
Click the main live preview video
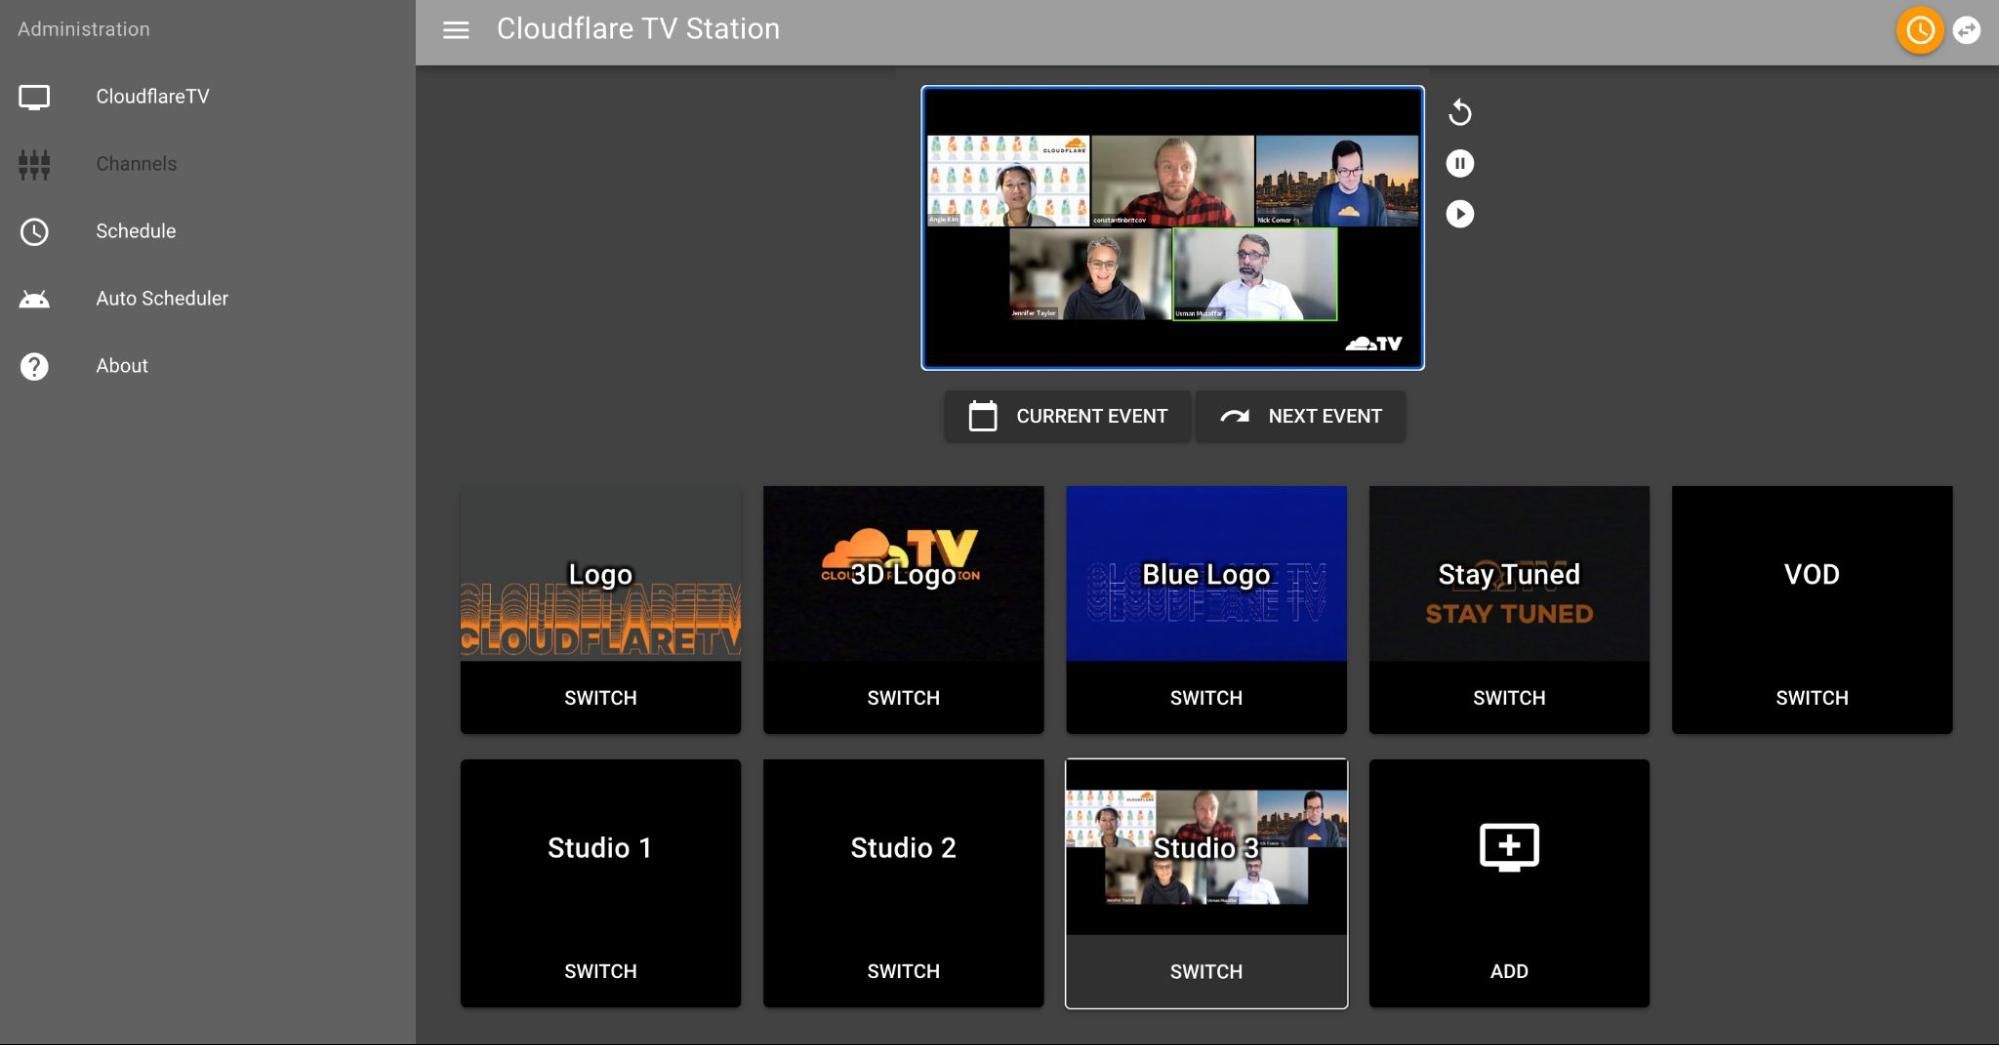(x=1172, y=228)
